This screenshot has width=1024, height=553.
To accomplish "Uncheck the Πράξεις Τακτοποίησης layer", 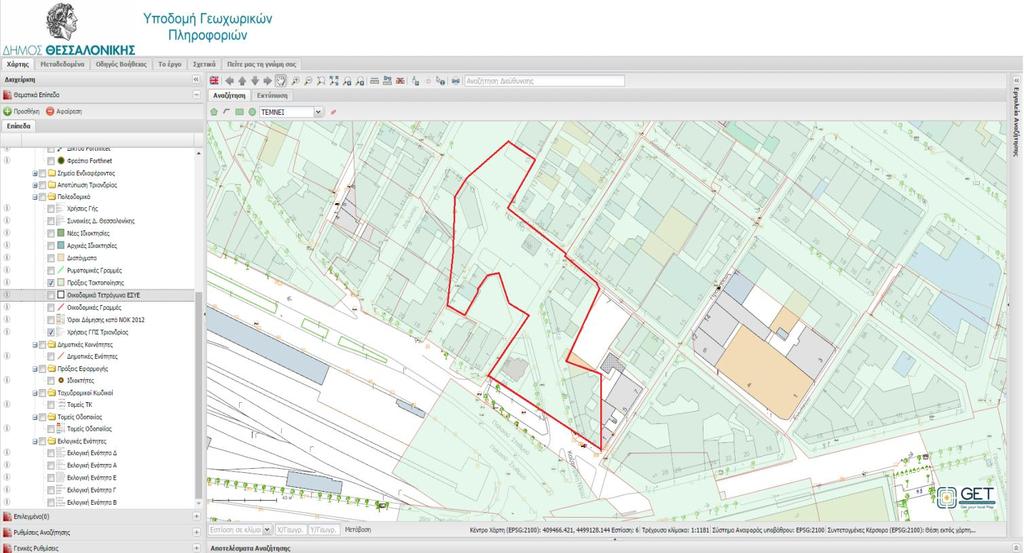I will pyautogui.click(x=51, y=283).
